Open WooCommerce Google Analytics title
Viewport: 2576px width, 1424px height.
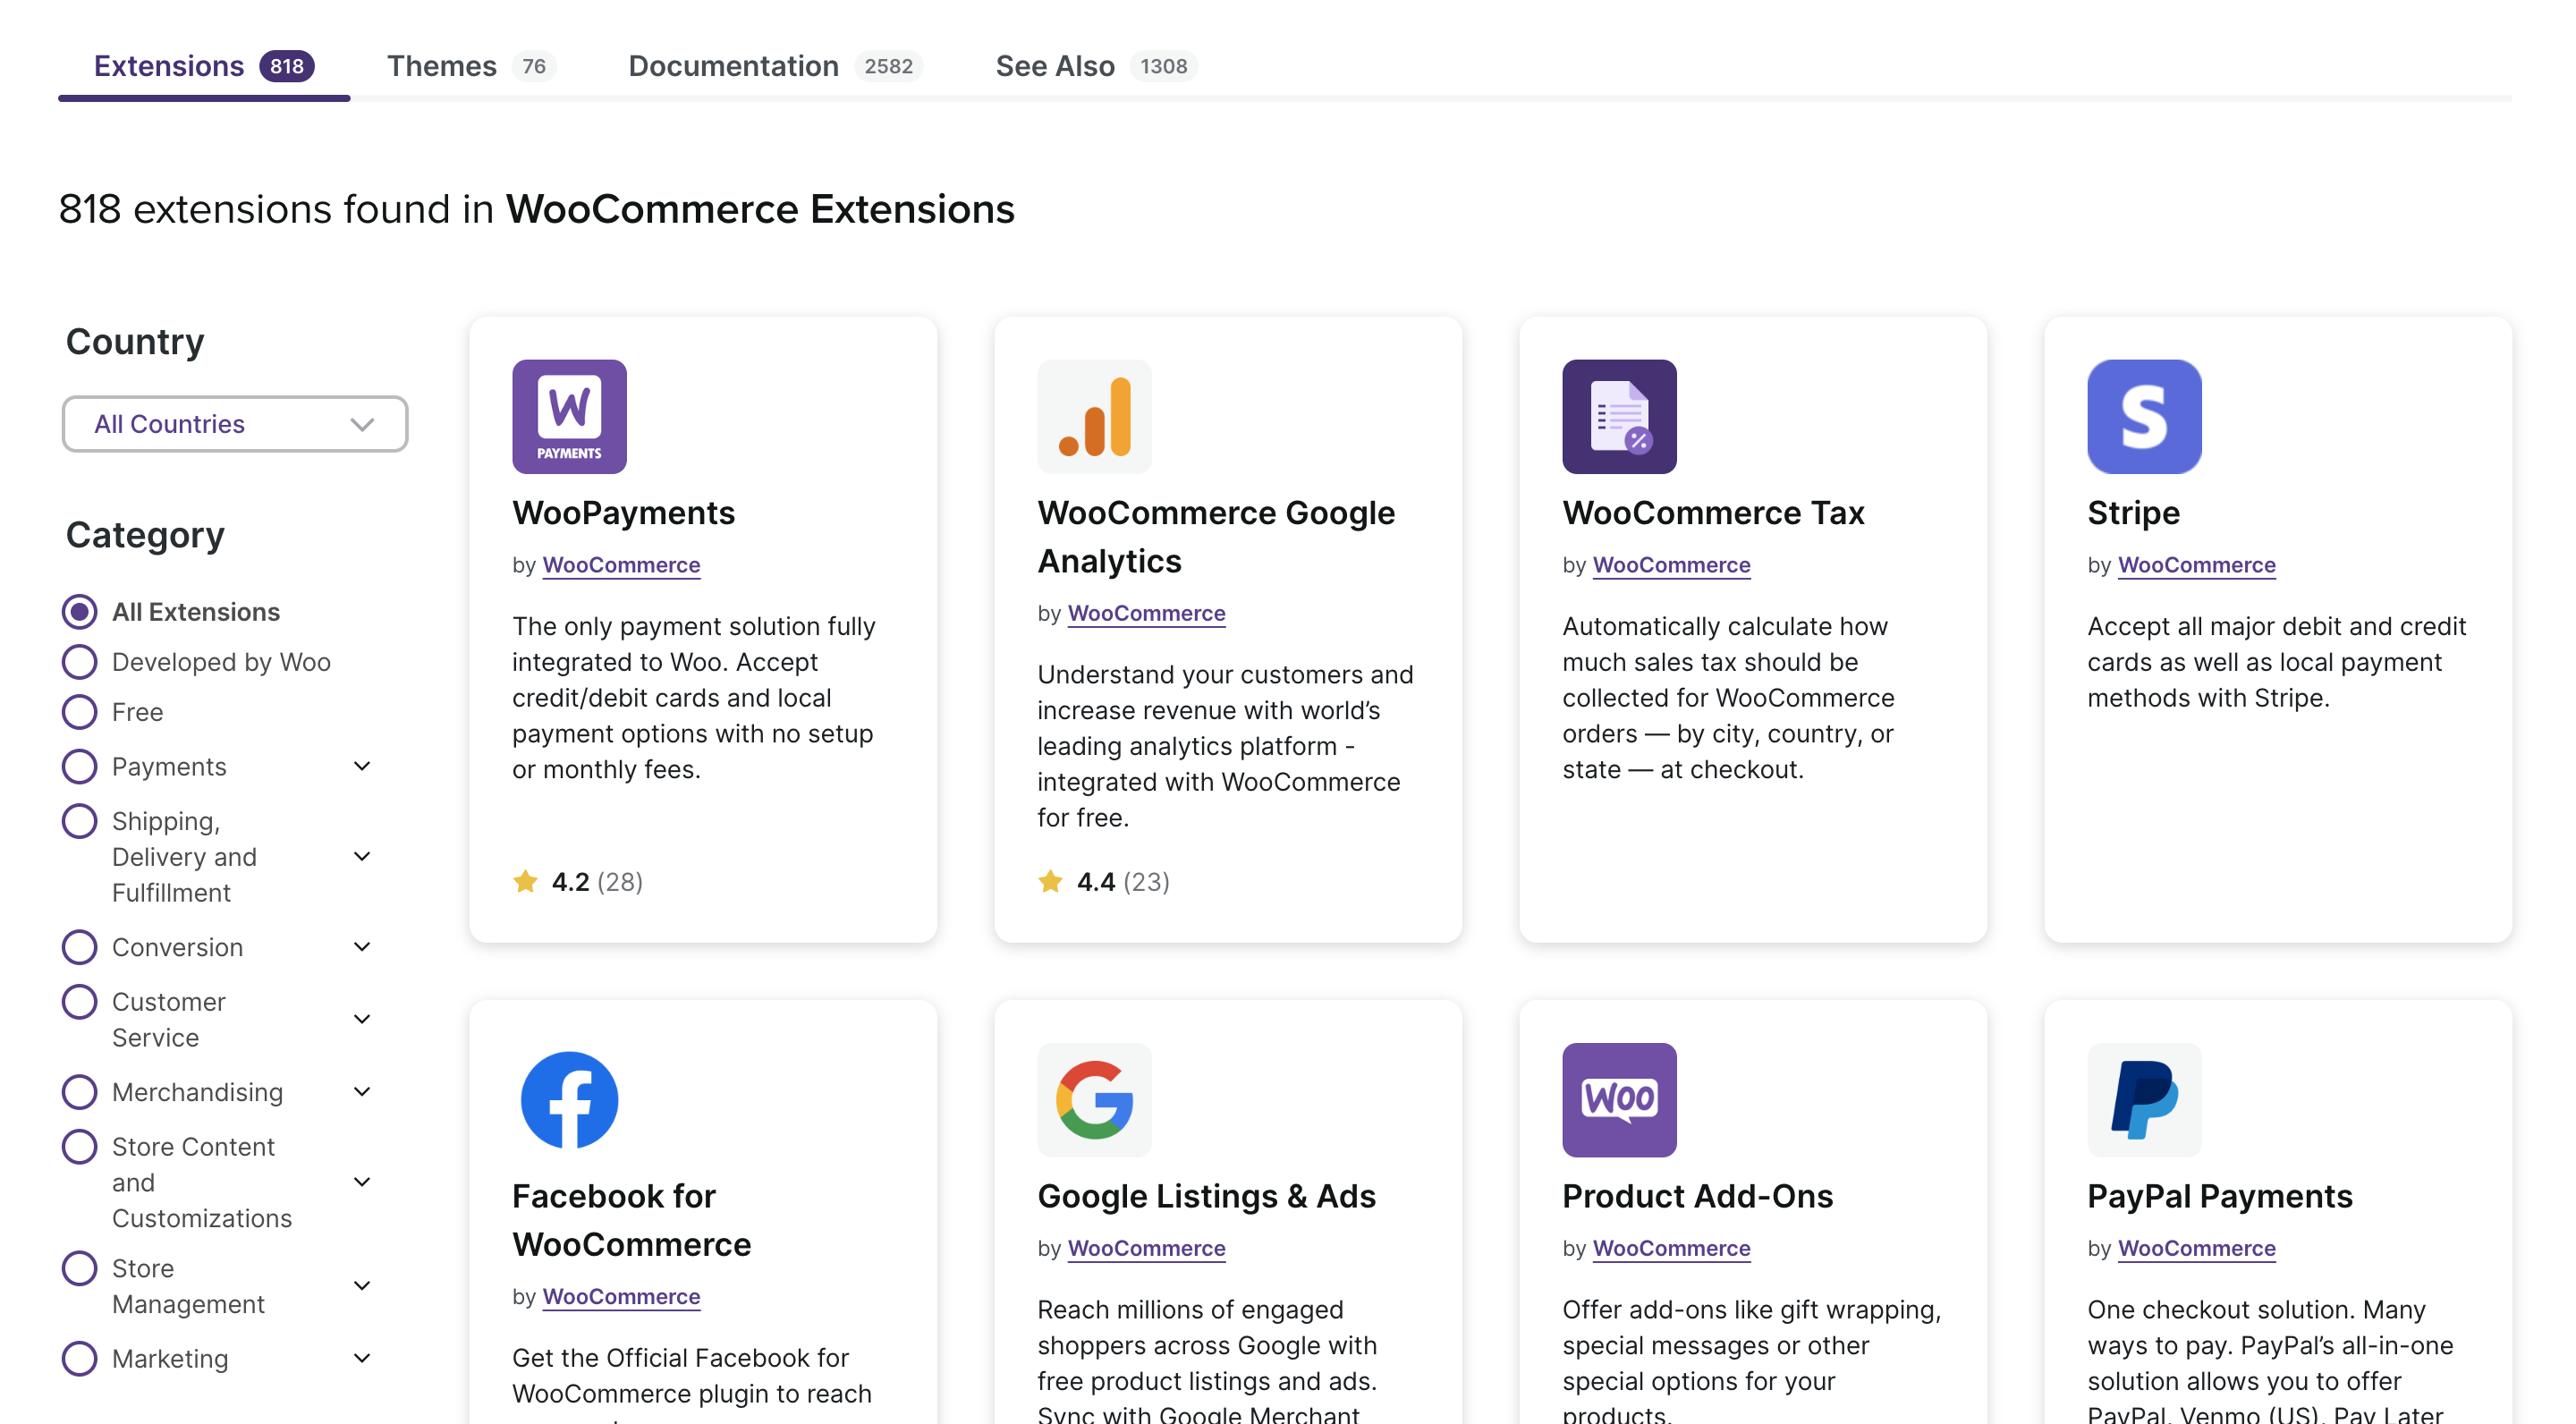coord(1216,537)
